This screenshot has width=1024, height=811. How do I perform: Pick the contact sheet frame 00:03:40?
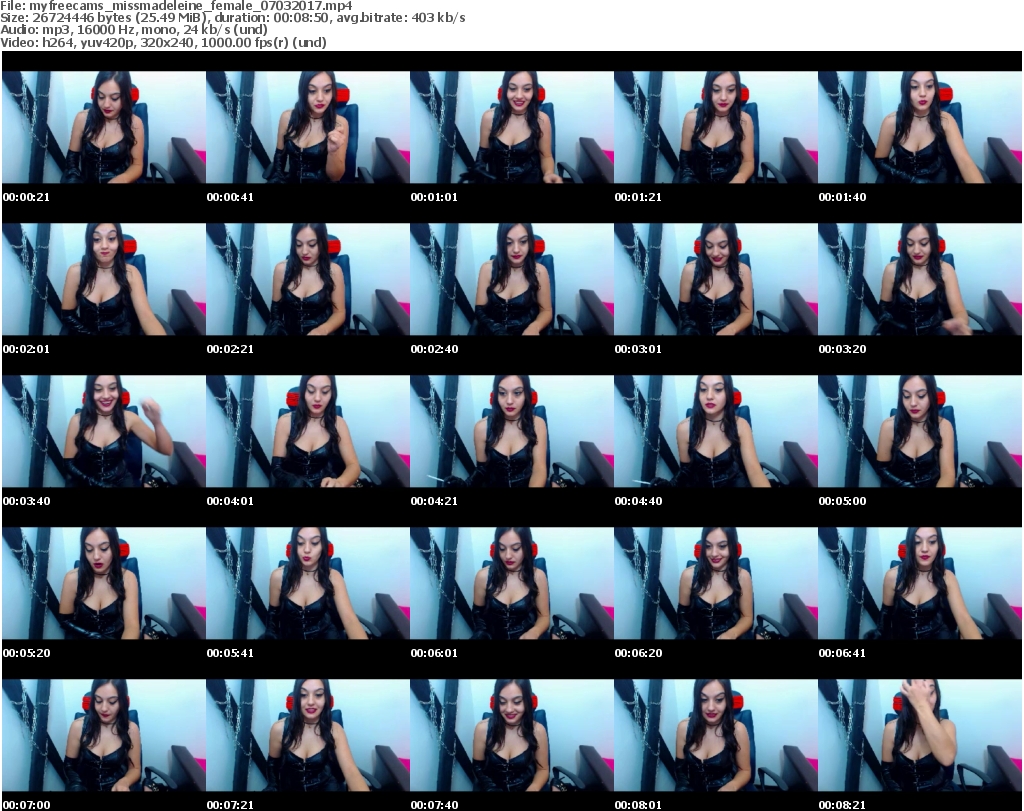point(104,432)
